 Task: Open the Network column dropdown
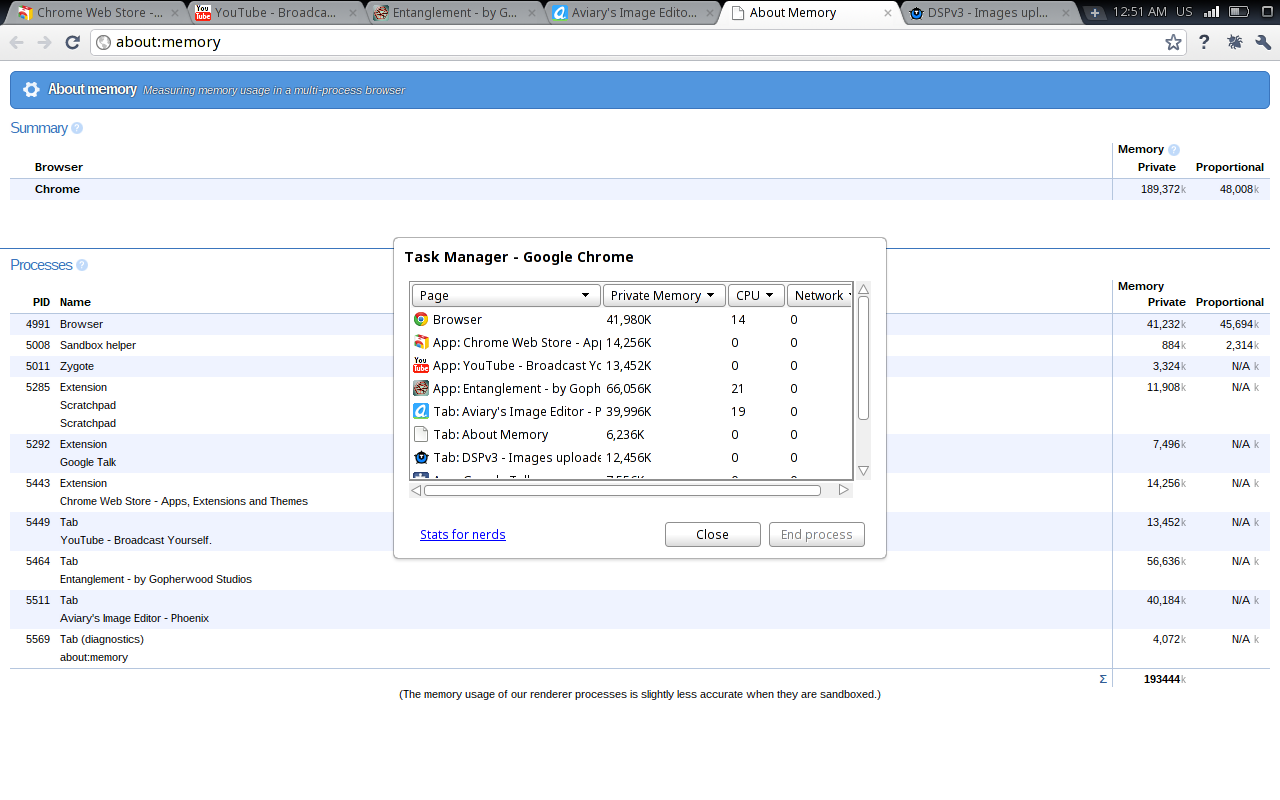[x=819, y=295]
